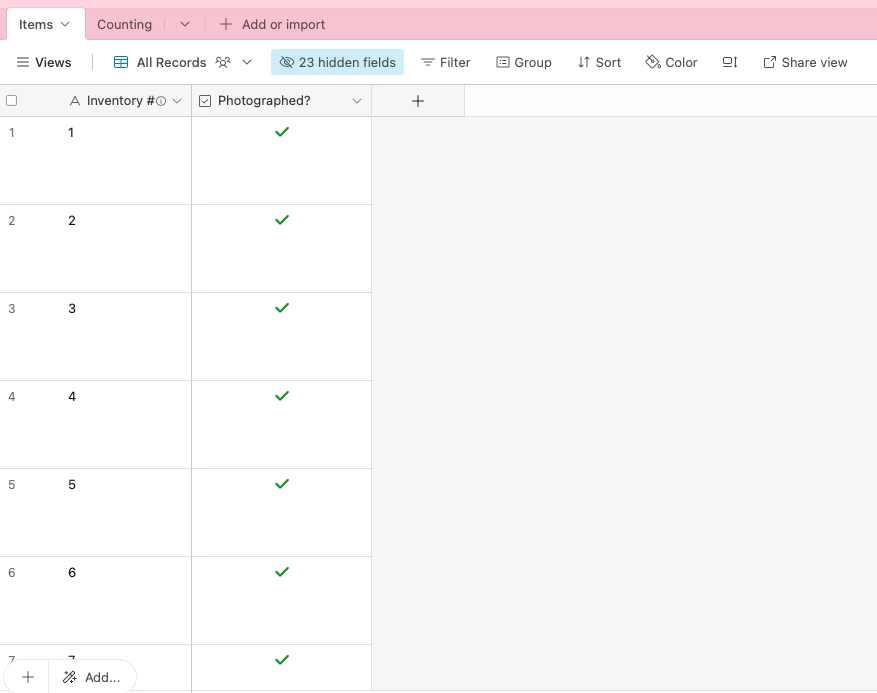
Task: Open the Group options
Action: point(524,62)
